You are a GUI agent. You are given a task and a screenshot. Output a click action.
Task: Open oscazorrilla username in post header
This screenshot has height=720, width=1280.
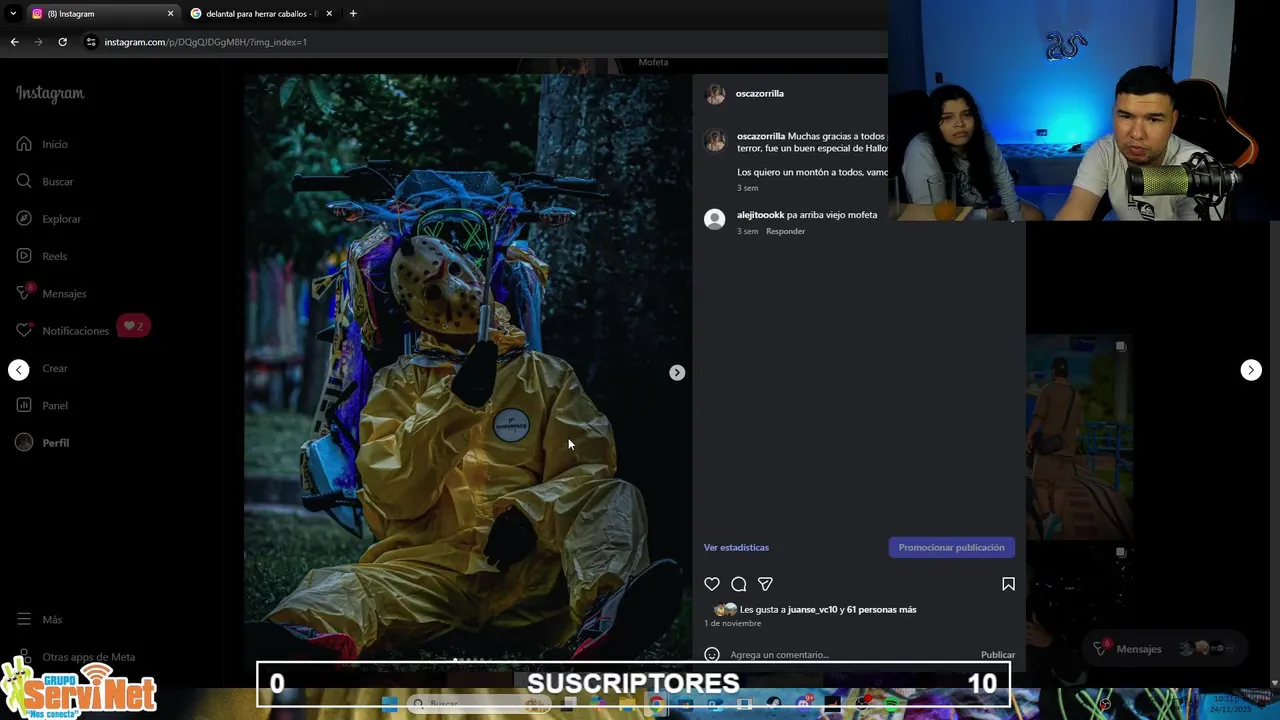point(760,94)
